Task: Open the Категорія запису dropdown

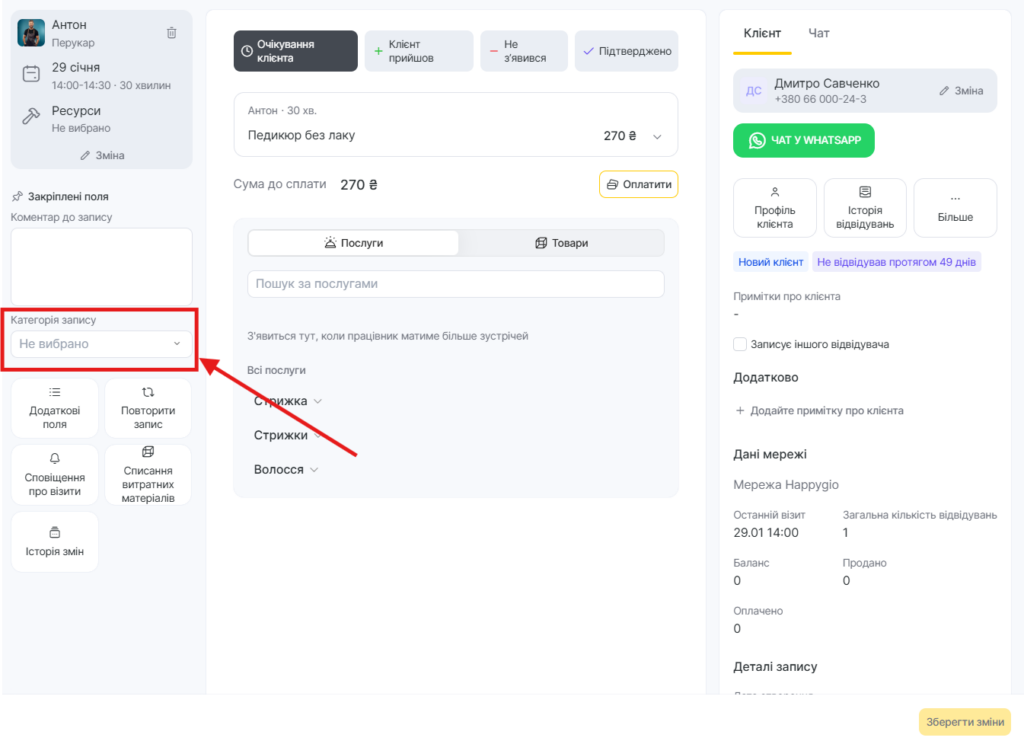Action: click(x=101, y=344)
